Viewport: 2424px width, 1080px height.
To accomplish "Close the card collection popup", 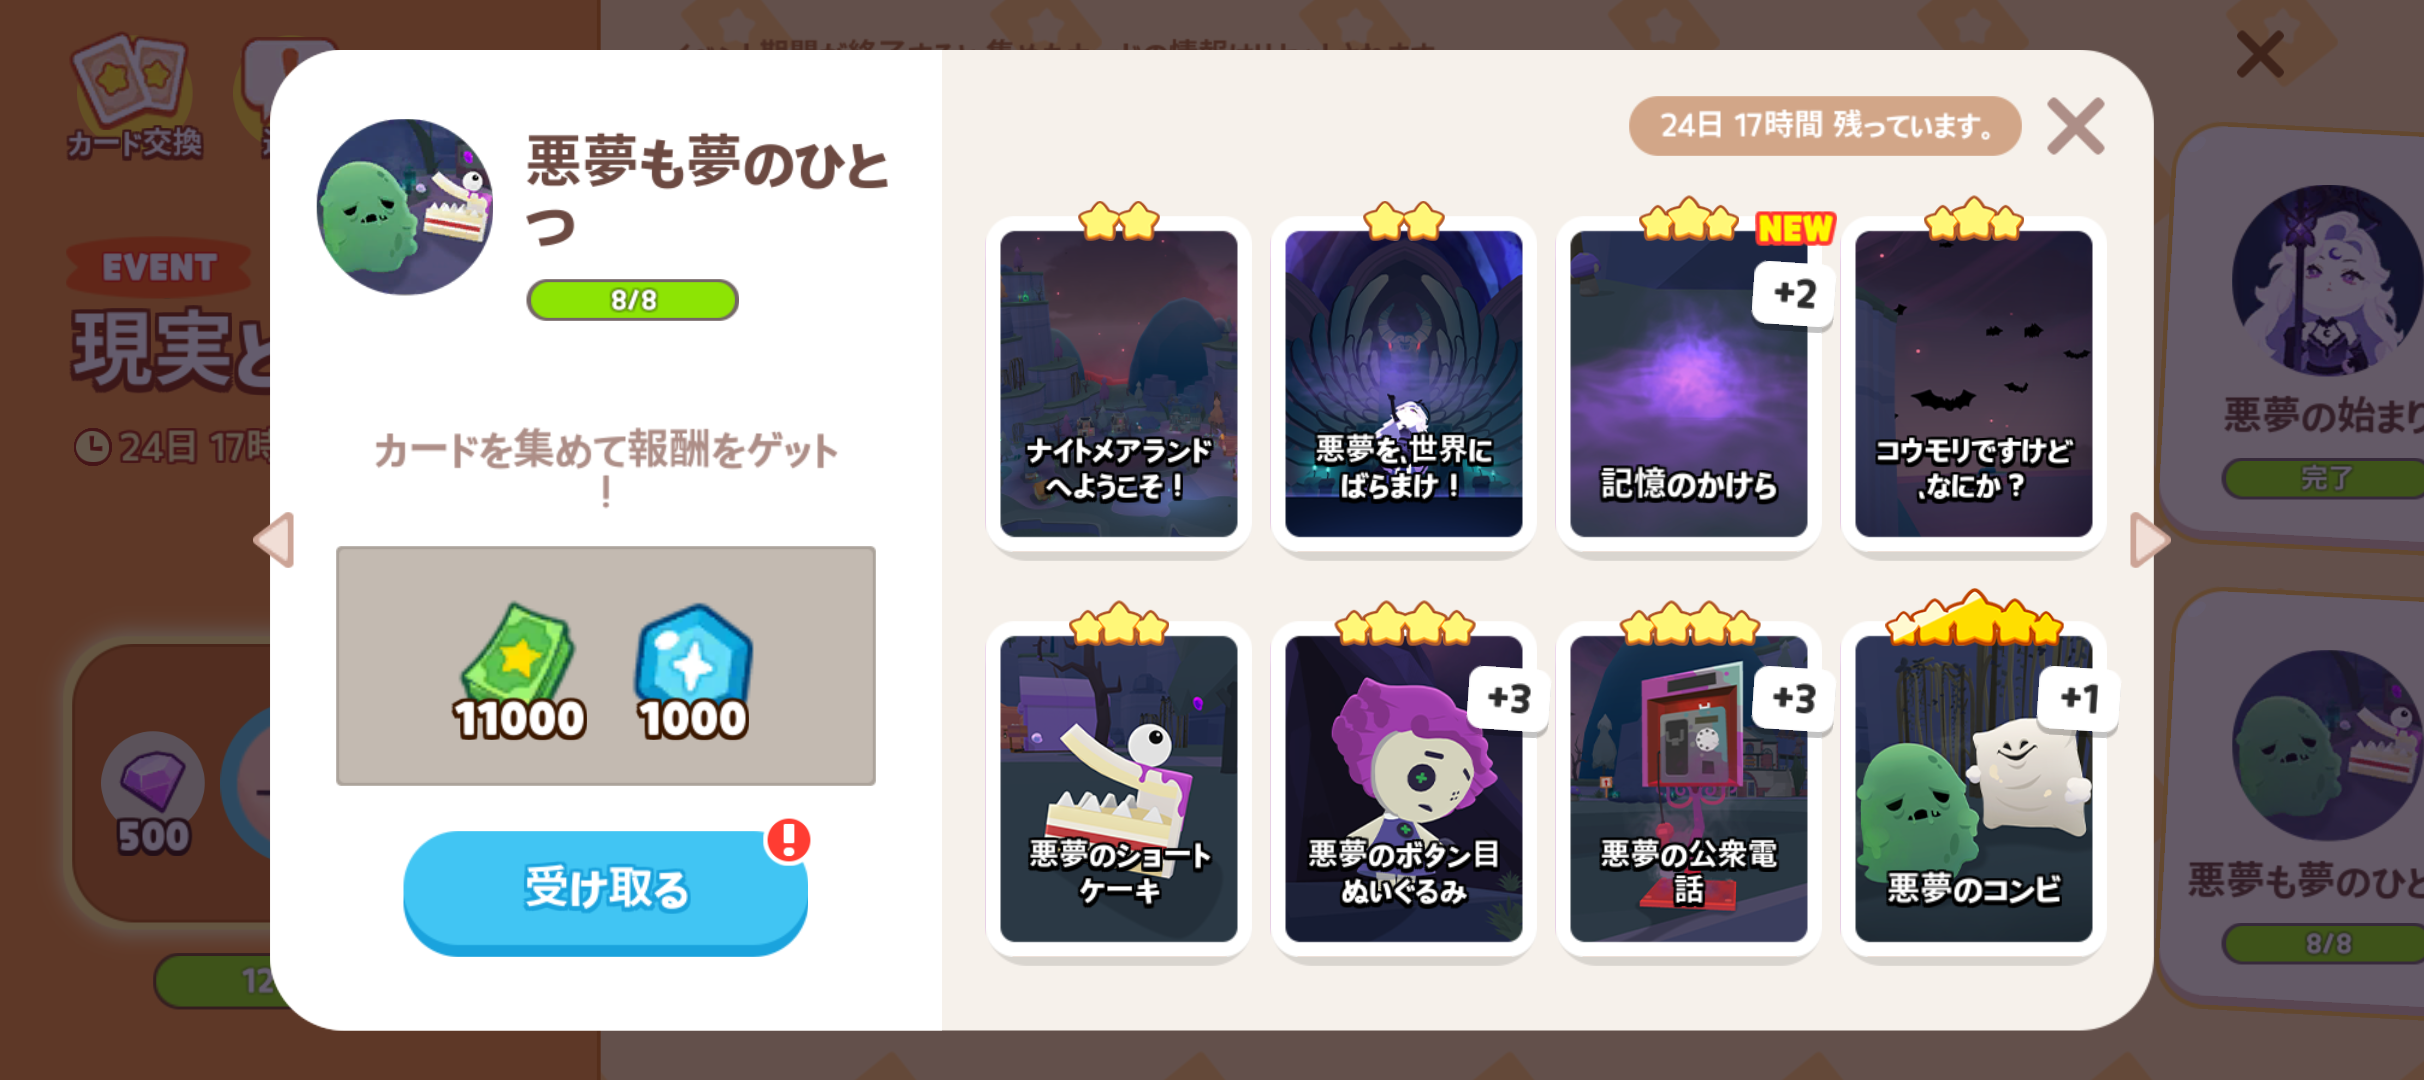I will (x=2075, y=126).
